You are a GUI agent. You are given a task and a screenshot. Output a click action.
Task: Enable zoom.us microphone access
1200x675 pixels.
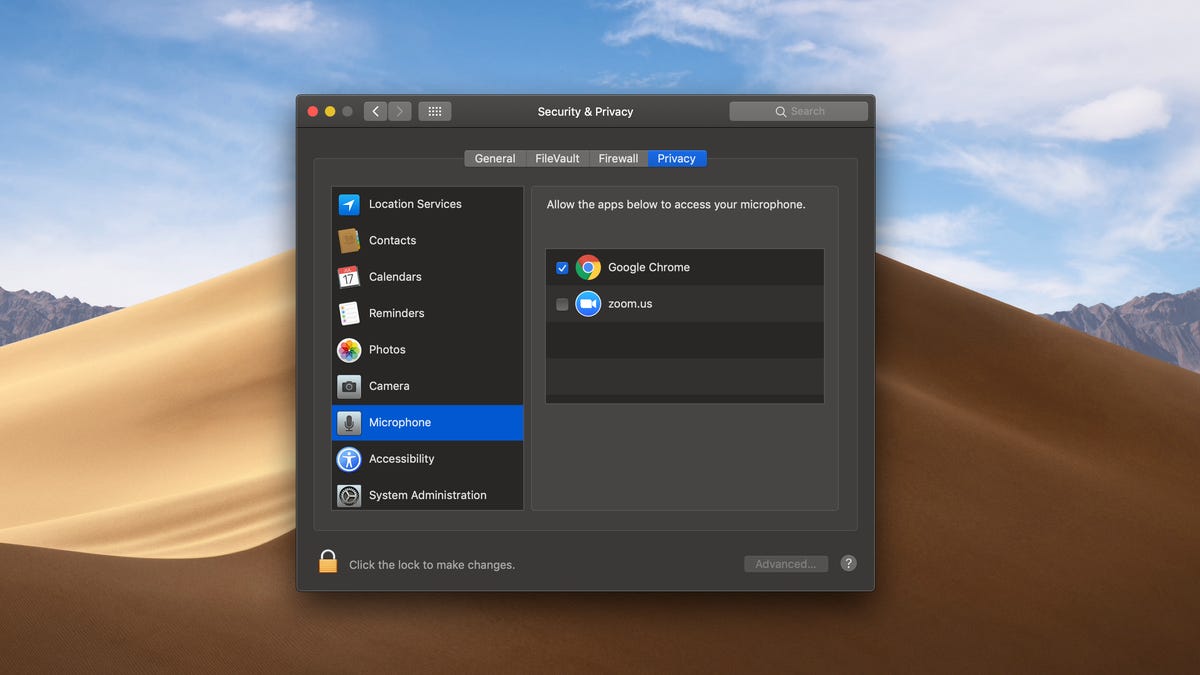pos(562,303)
